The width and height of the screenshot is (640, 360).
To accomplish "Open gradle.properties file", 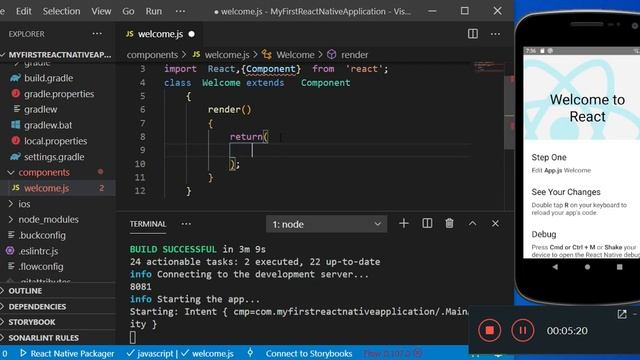I will (x=59, y=94).
